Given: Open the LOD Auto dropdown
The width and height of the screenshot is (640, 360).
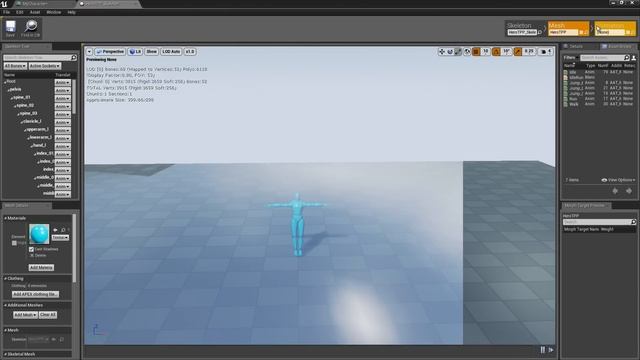Looking at the screenshot, I should coord(171,52).
